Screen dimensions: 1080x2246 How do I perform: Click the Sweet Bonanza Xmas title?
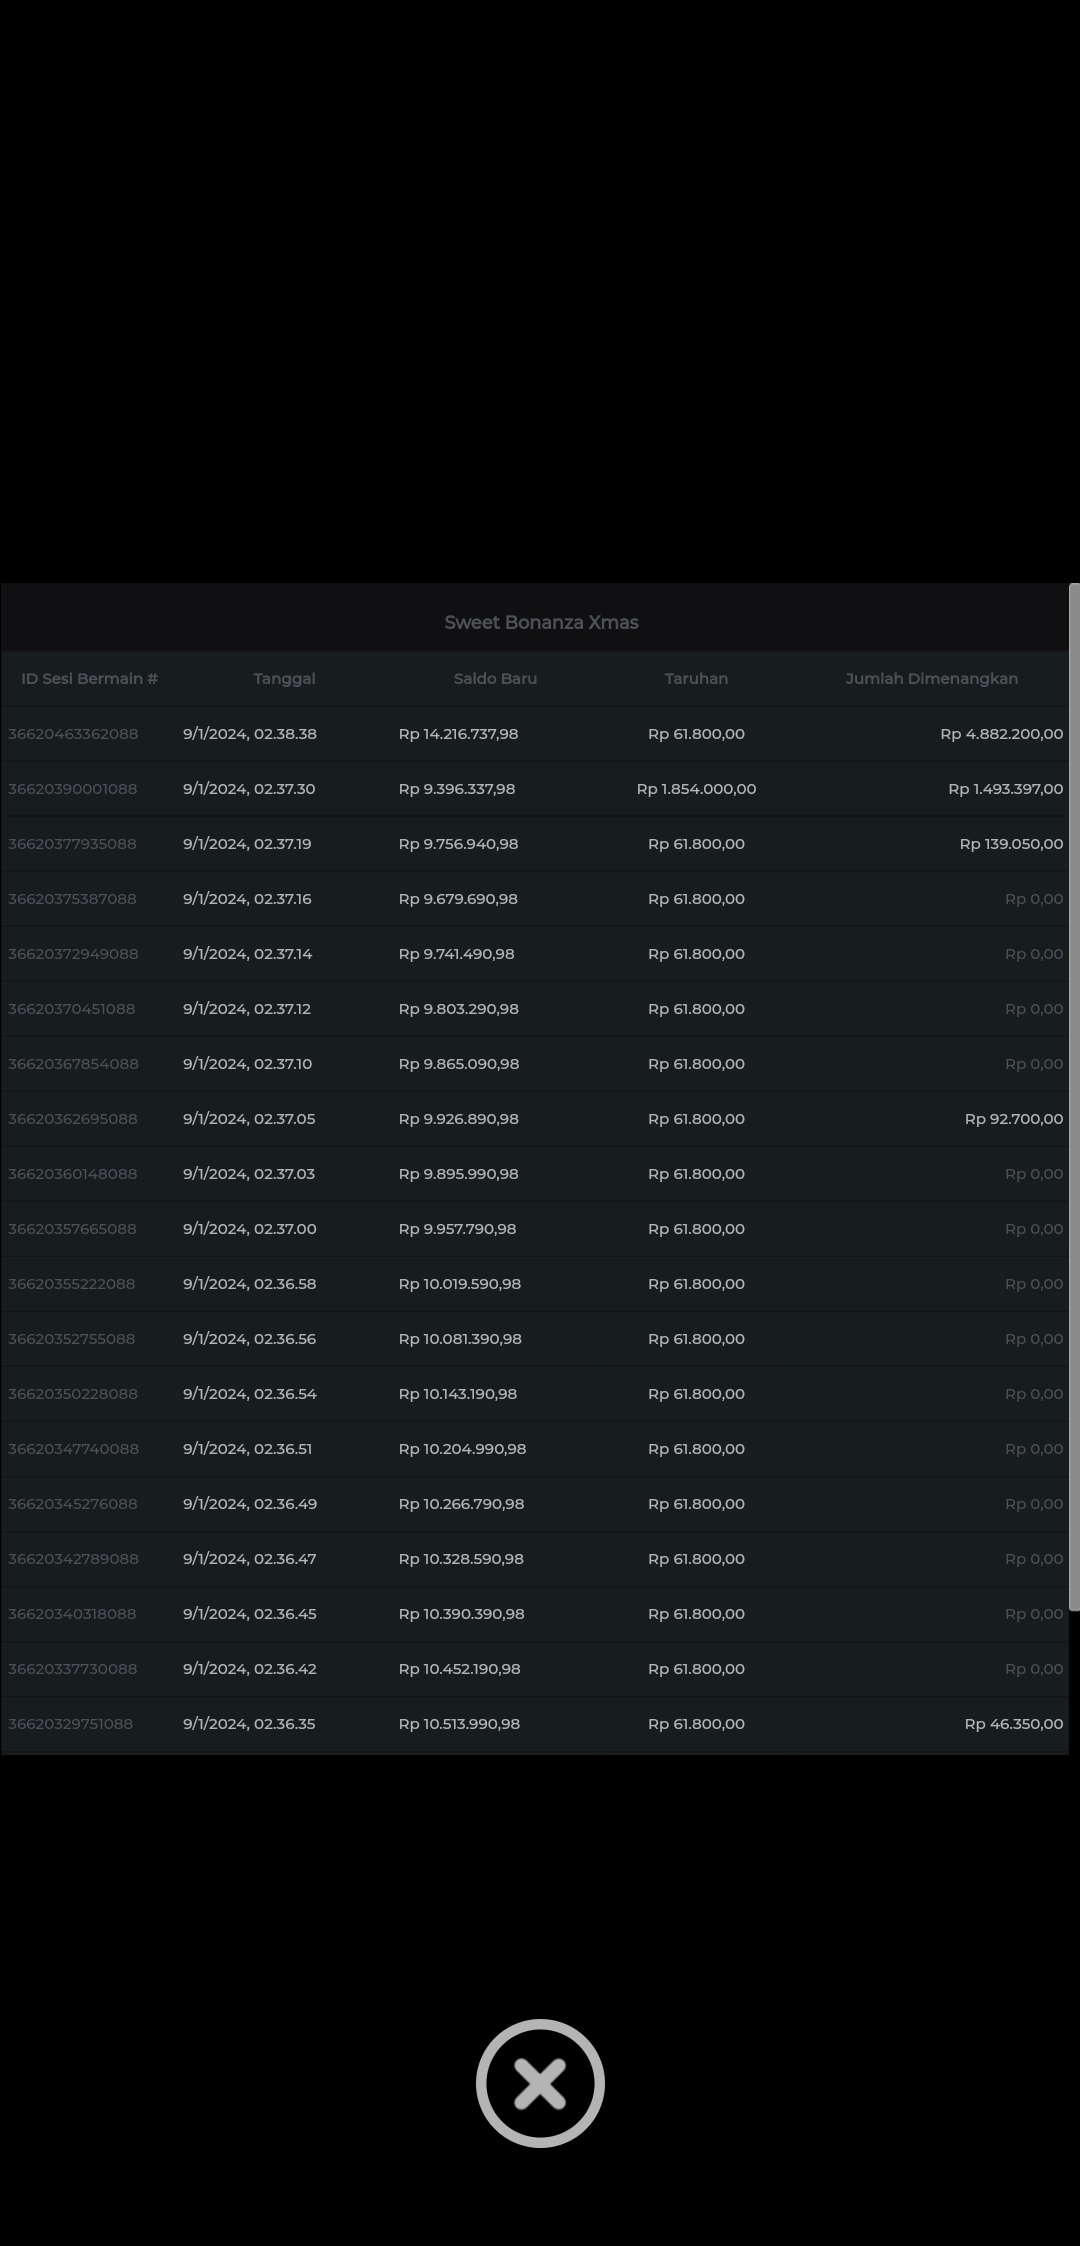[541, 622]
